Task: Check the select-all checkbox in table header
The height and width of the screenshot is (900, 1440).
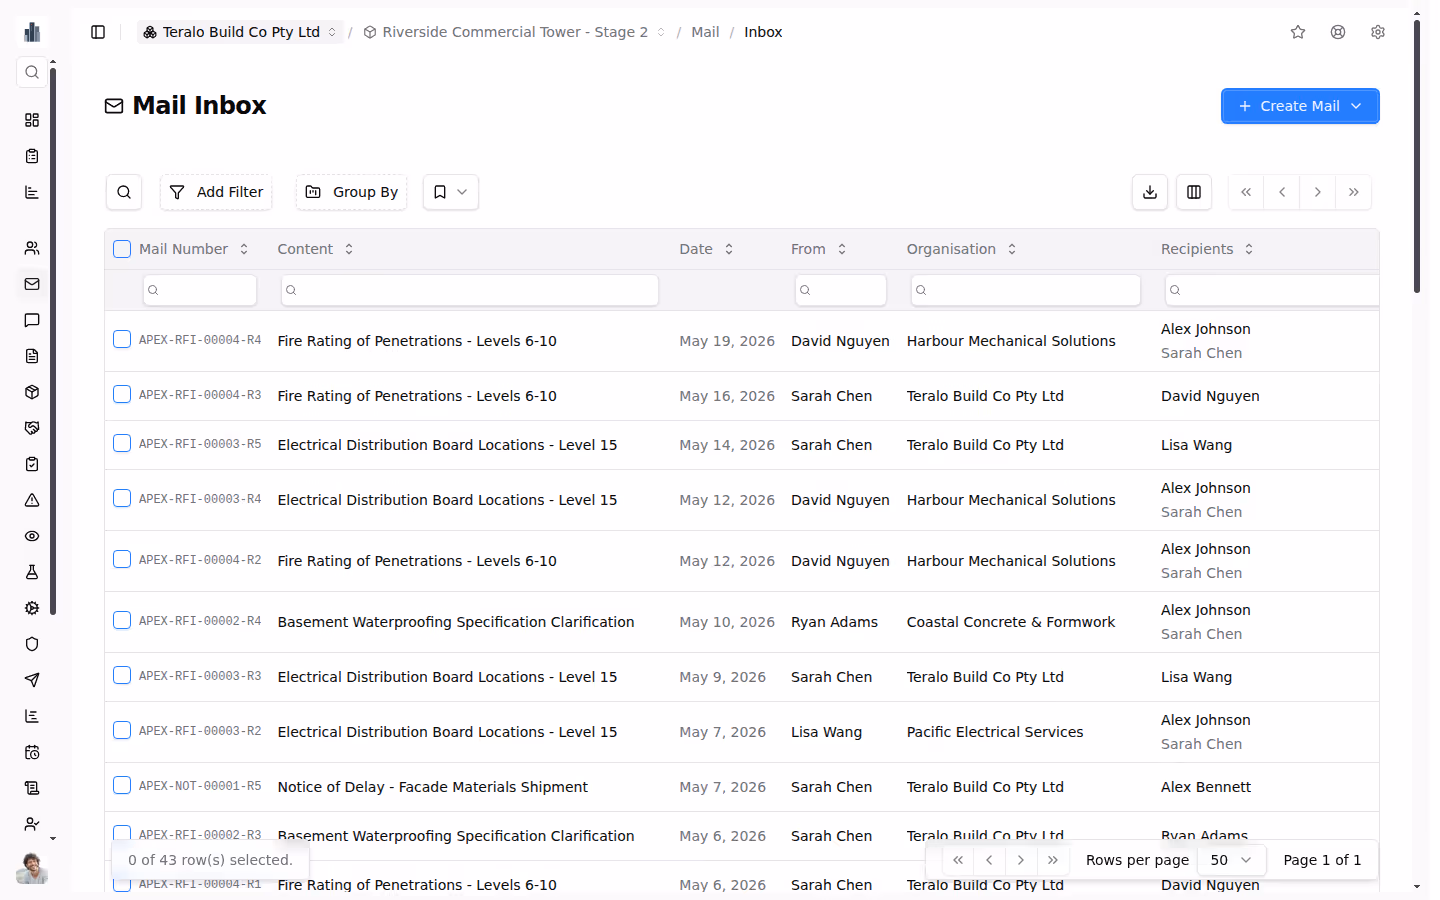Action: tap(122, 249)
